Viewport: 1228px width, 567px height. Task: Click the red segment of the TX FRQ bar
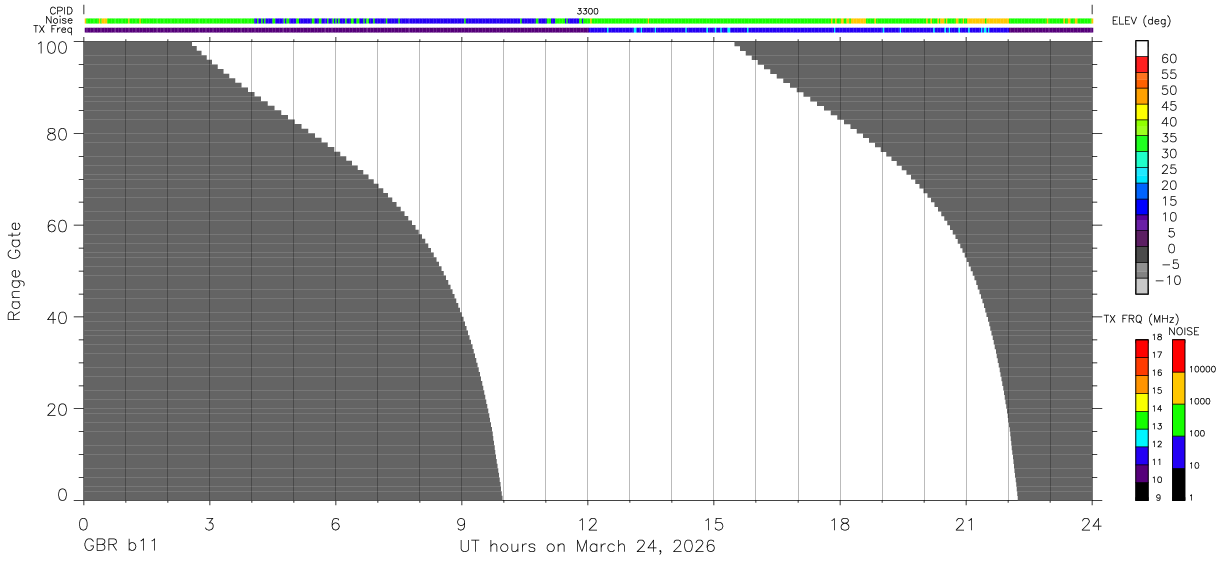pos(1141,349)
